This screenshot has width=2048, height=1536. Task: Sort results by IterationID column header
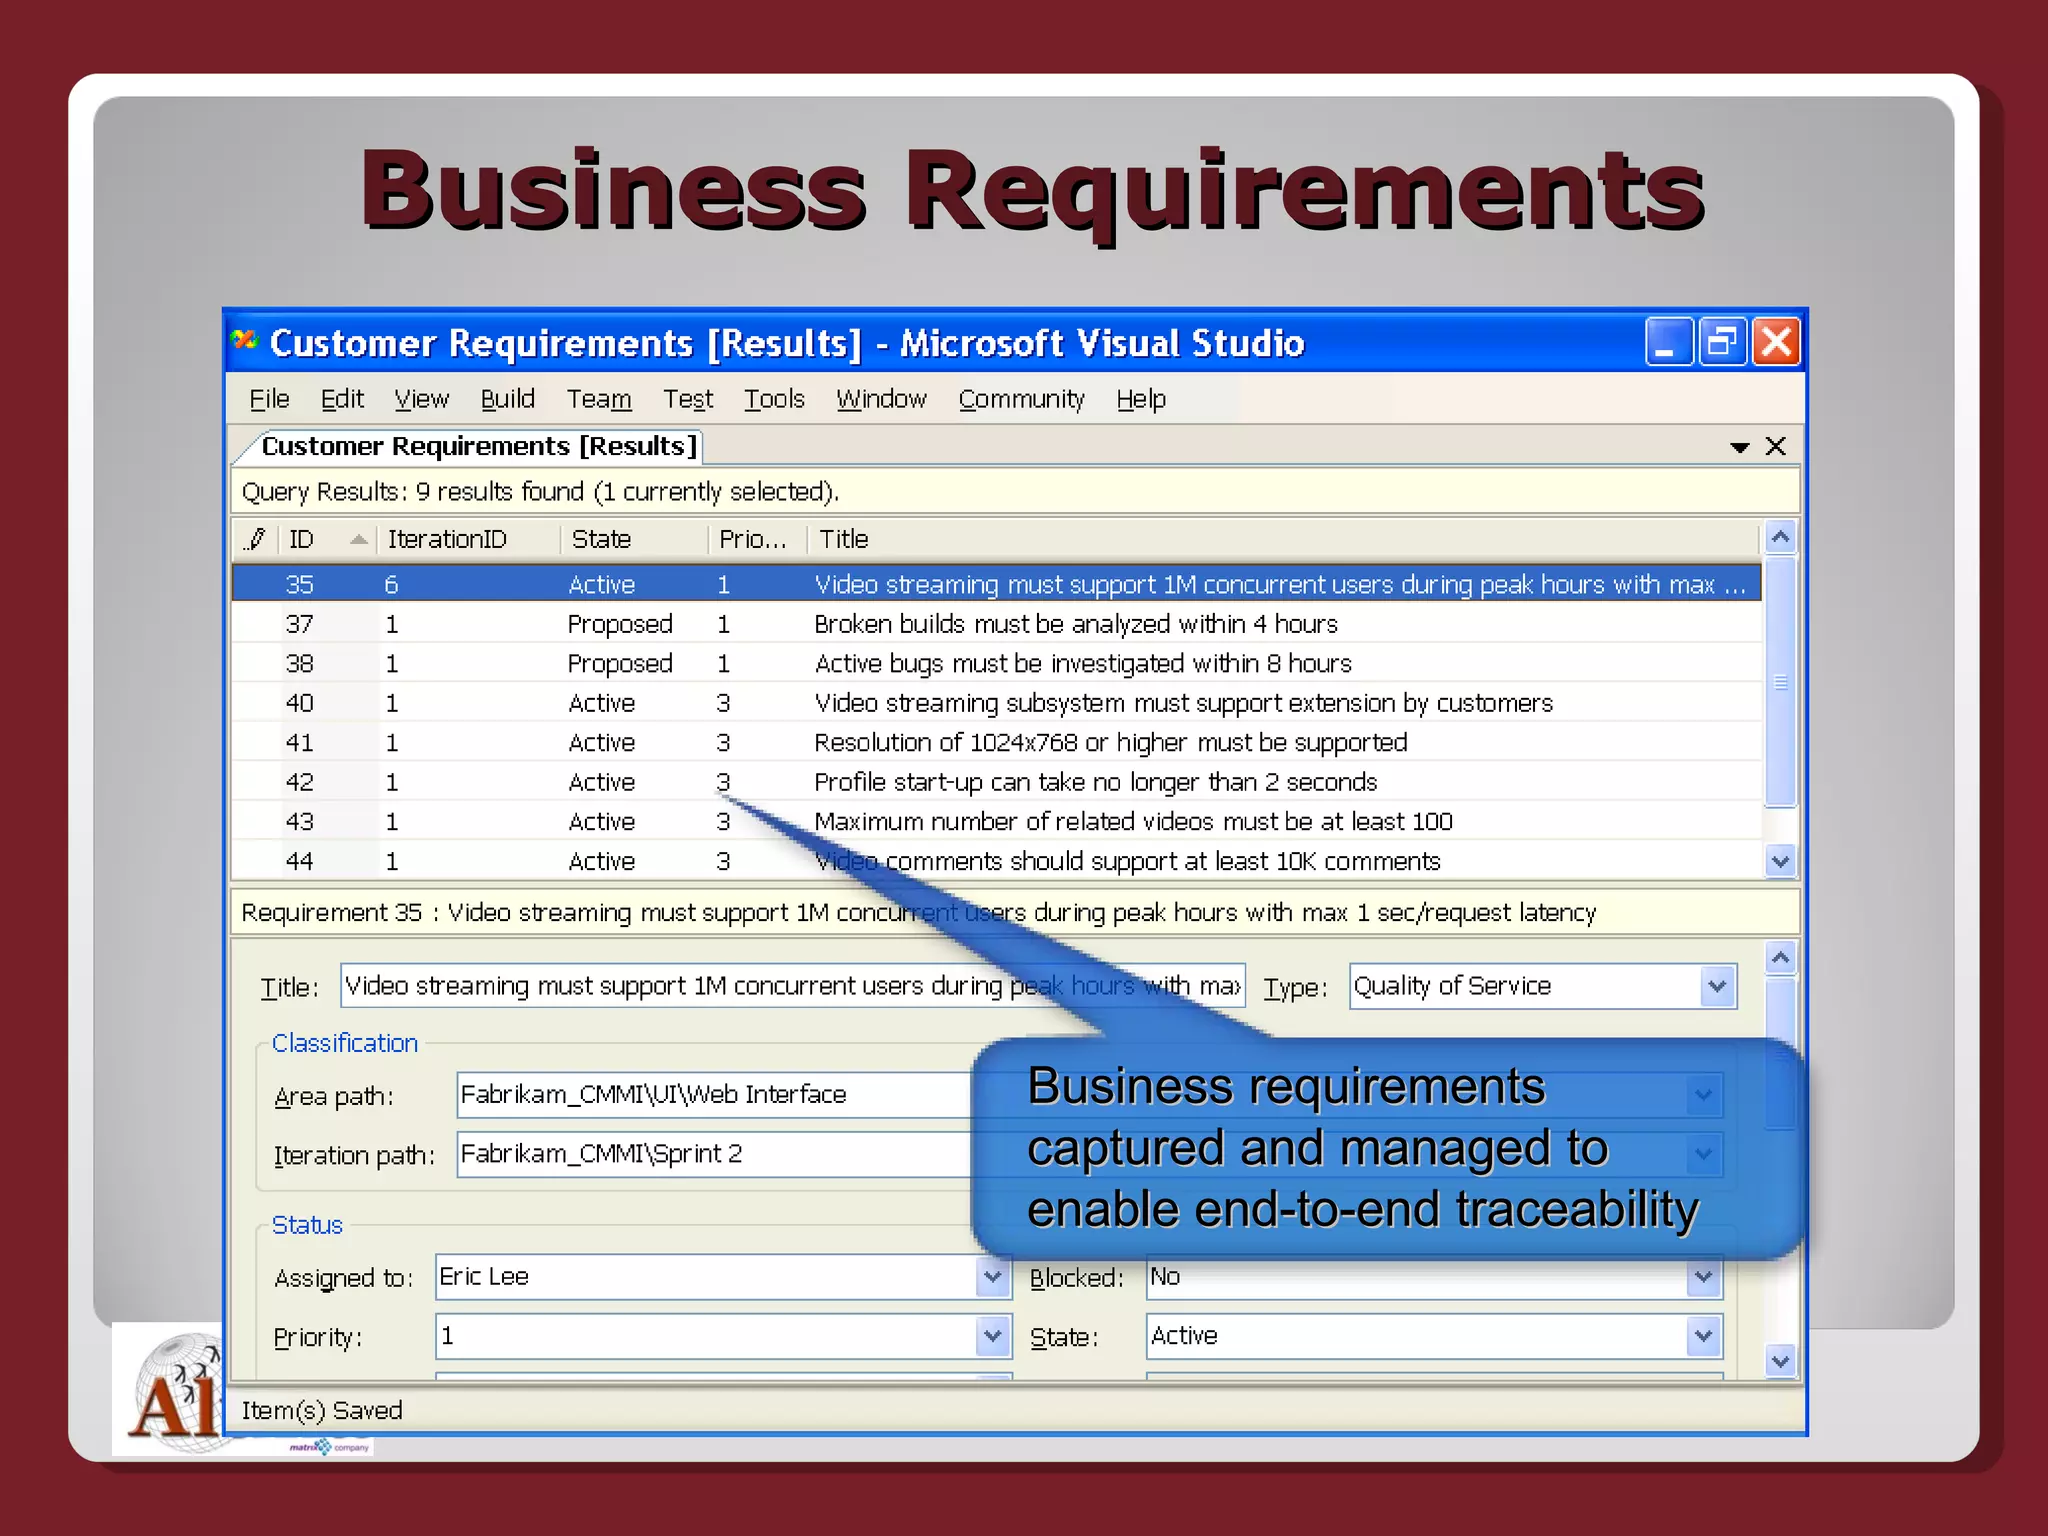click(469, 539)
